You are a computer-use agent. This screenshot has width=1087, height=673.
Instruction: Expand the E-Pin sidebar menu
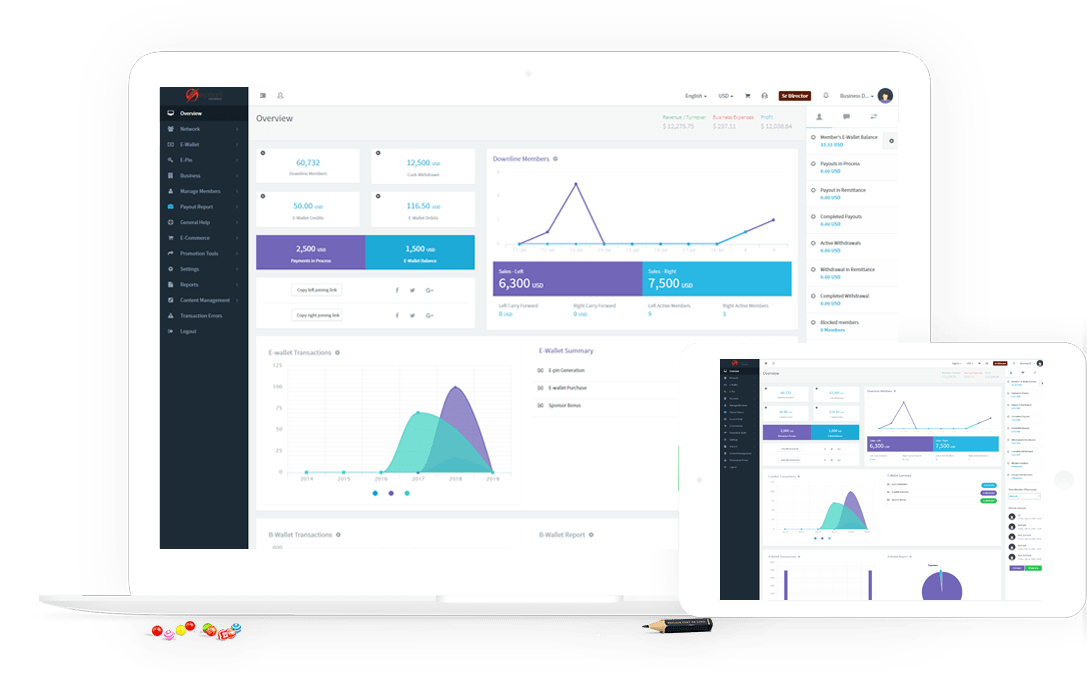204,160
